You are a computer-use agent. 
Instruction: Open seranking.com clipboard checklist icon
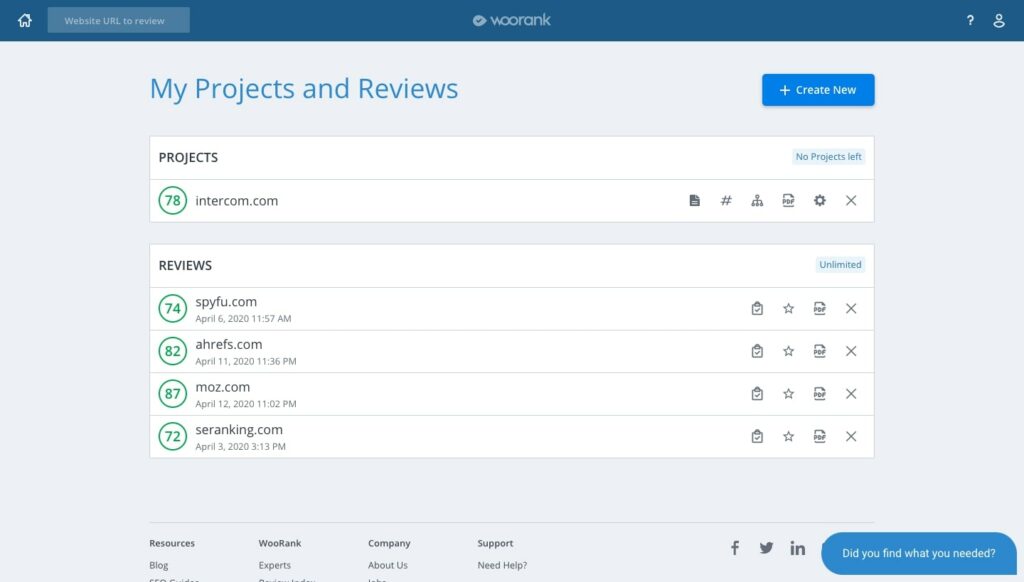pos(758,436)
